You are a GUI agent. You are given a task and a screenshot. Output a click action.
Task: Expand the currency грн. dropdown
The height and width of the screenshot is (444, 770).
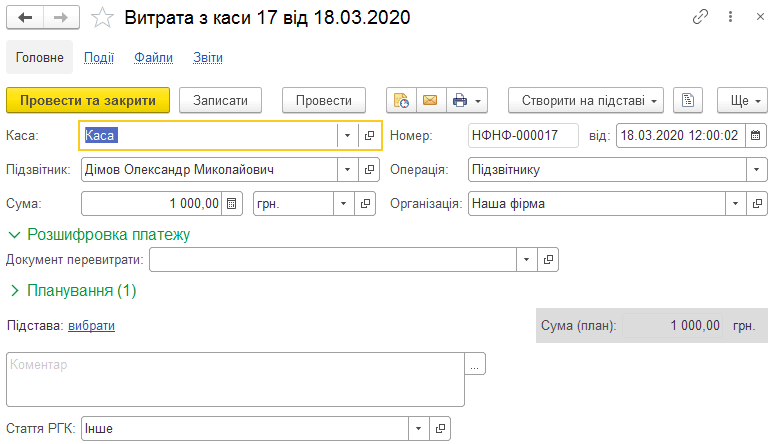[343, 203]
